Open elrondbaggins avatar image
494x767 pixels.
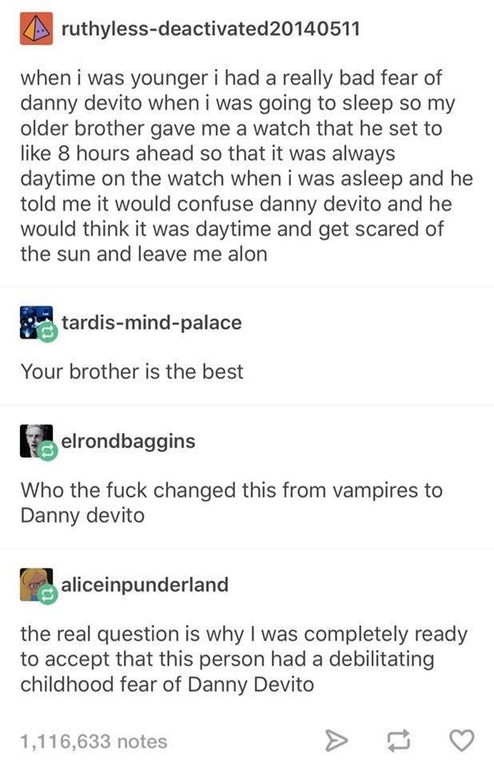click(x=36, y=441)
